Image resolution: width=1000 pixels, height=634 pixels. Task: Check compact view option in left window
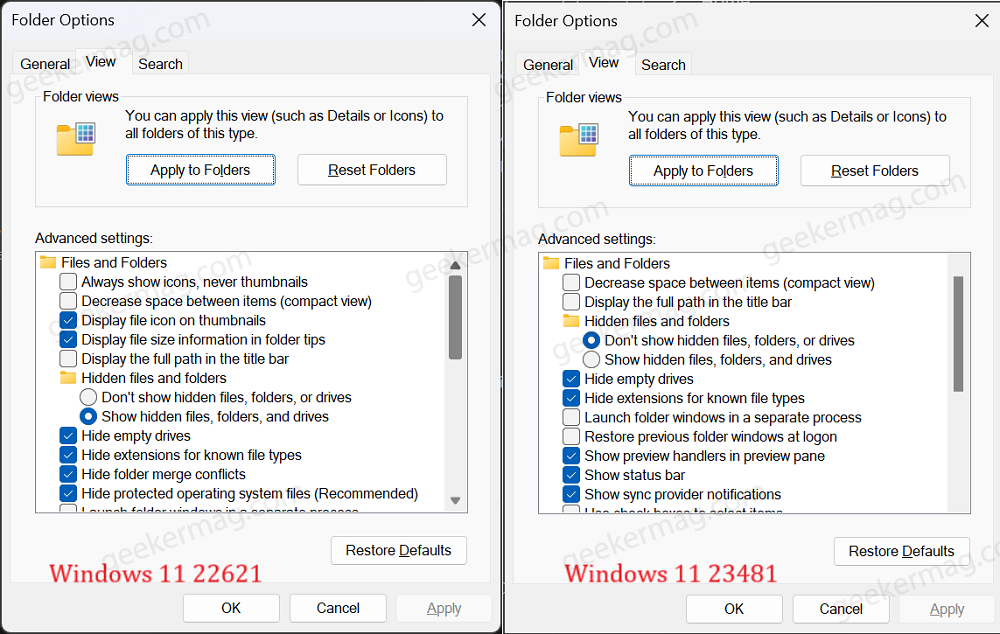tap(68, 300)
